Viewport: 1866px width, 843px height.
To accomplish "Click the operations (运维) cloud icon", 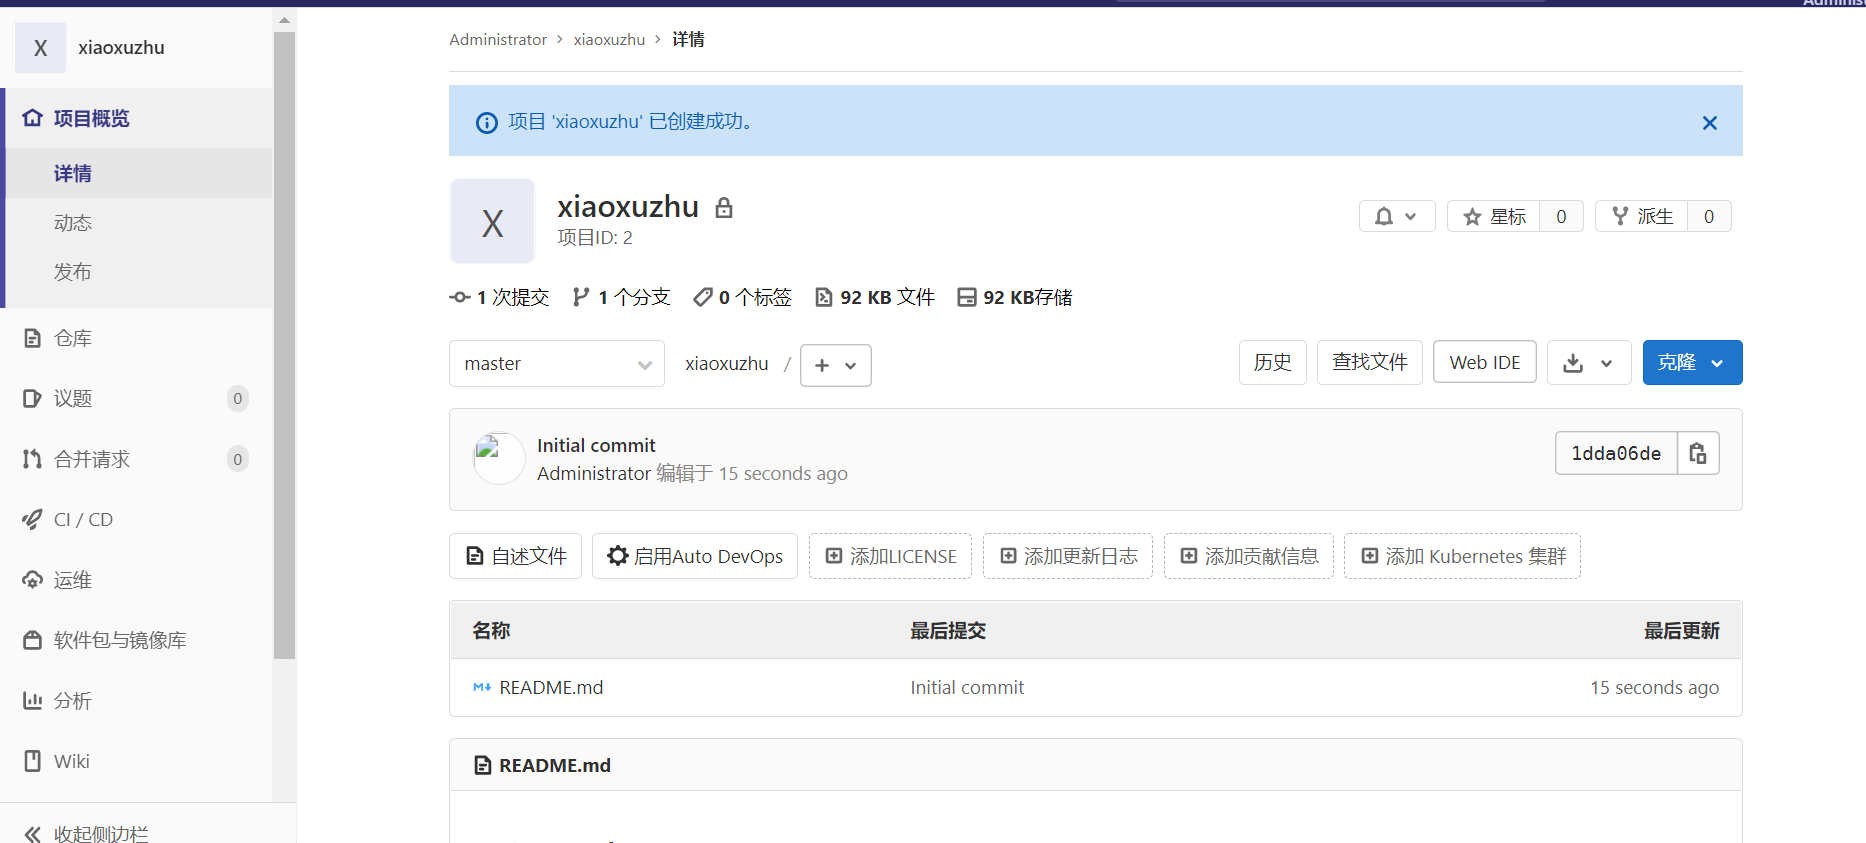I will 33,580.
